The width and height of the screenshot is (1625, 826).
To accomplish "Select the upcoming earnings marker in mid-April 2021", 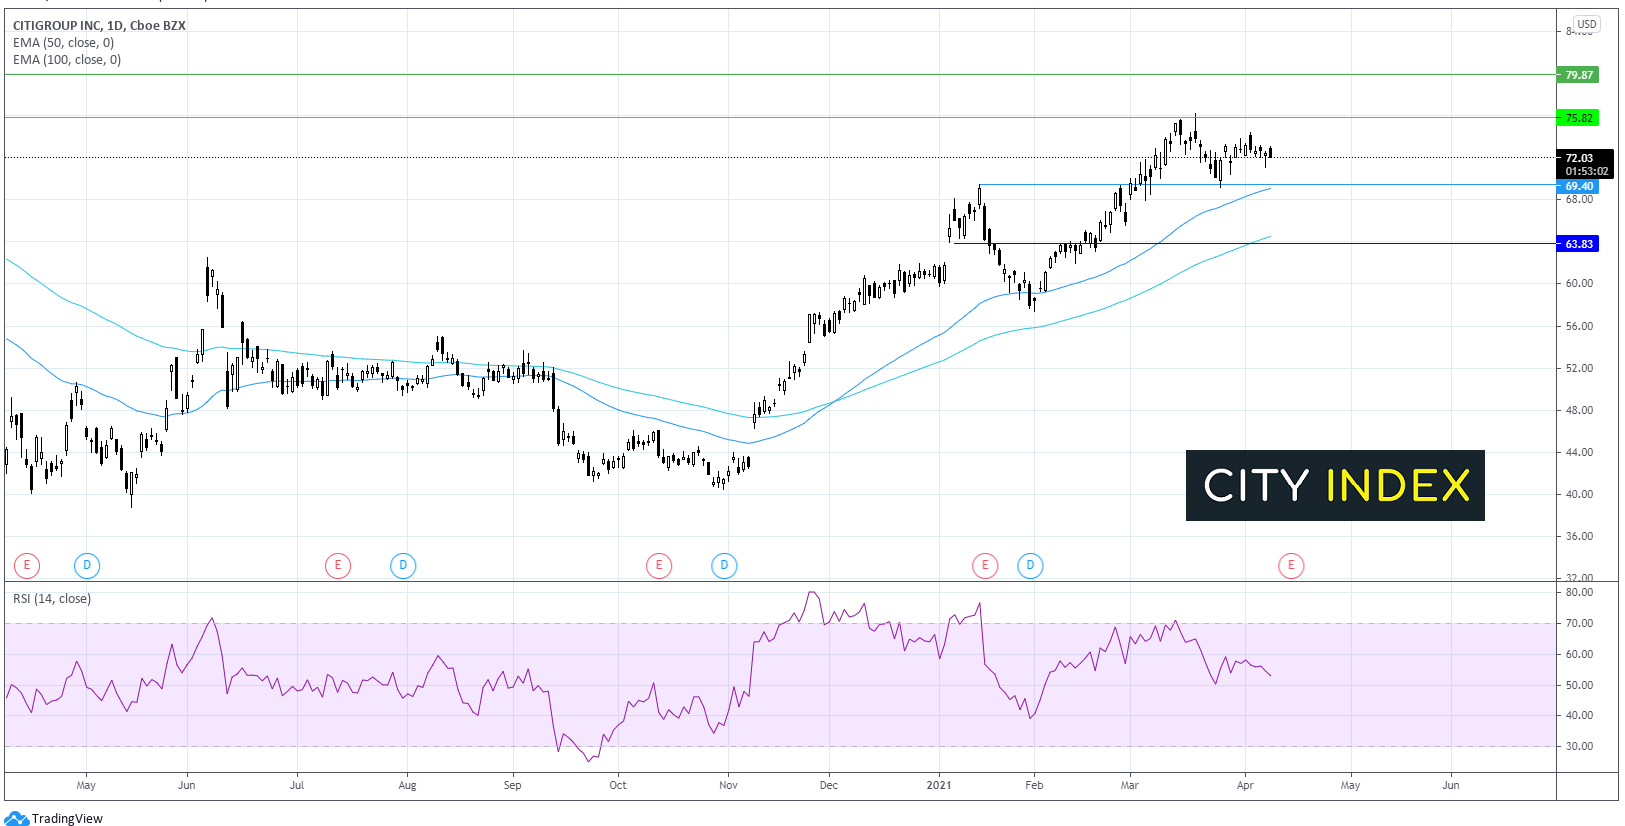I will 1291,566.
